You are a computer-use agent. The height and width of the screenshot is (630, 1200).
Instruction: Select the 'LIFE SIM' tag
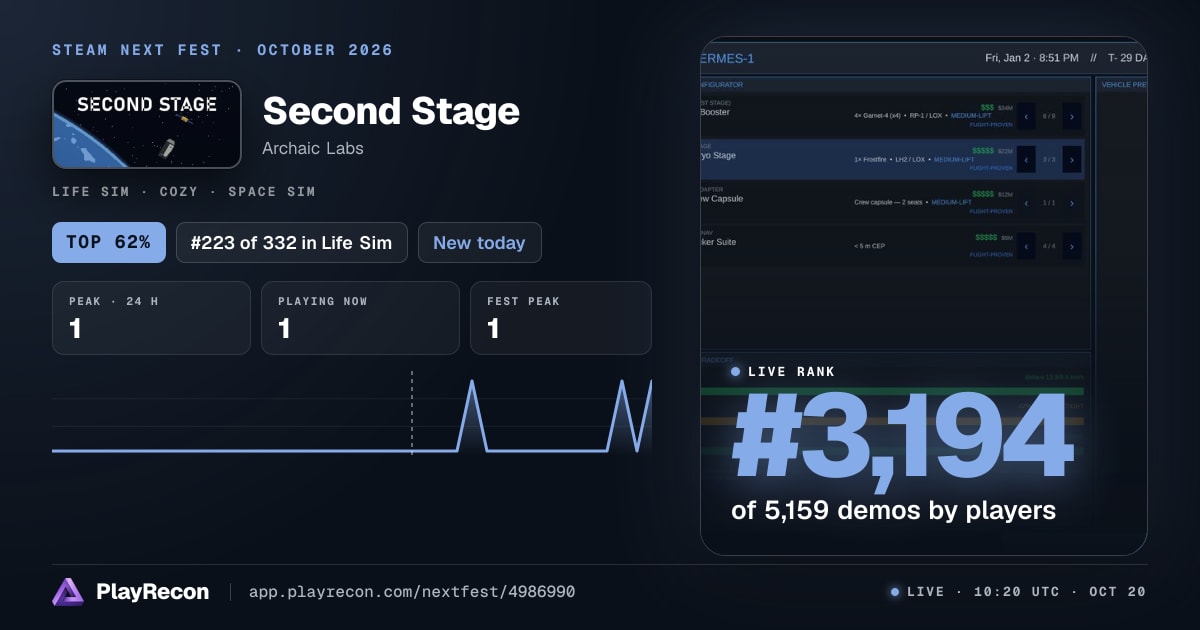pos(91,192)
